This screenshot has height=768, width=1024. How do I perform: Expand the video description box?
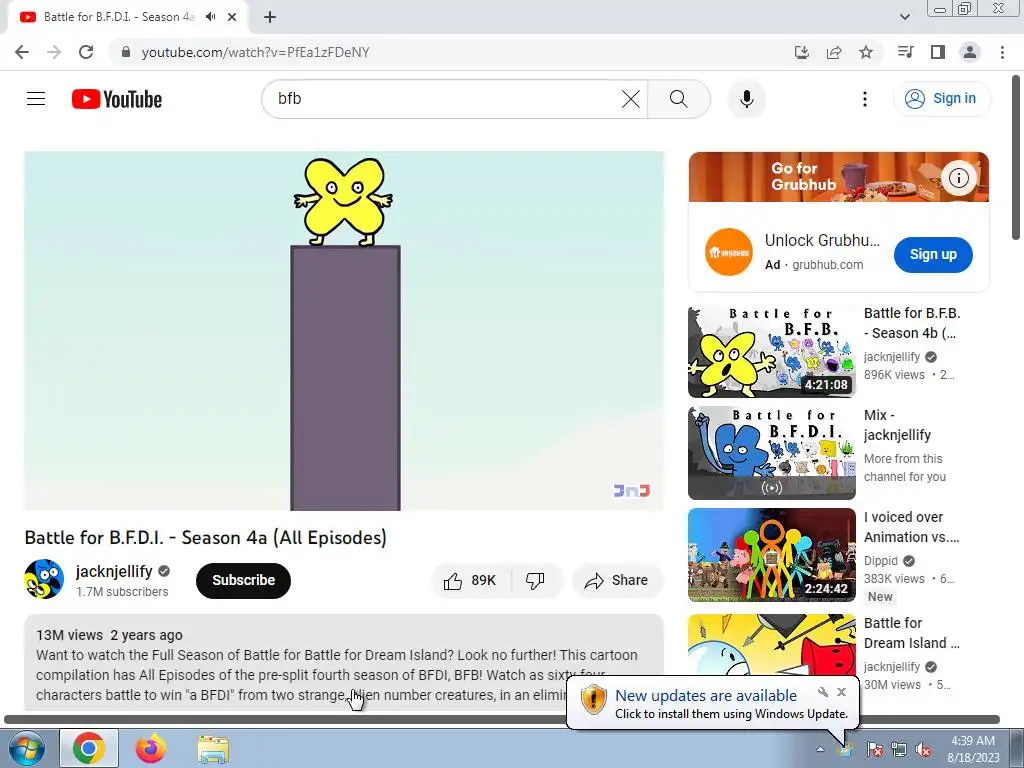(344, 663)
